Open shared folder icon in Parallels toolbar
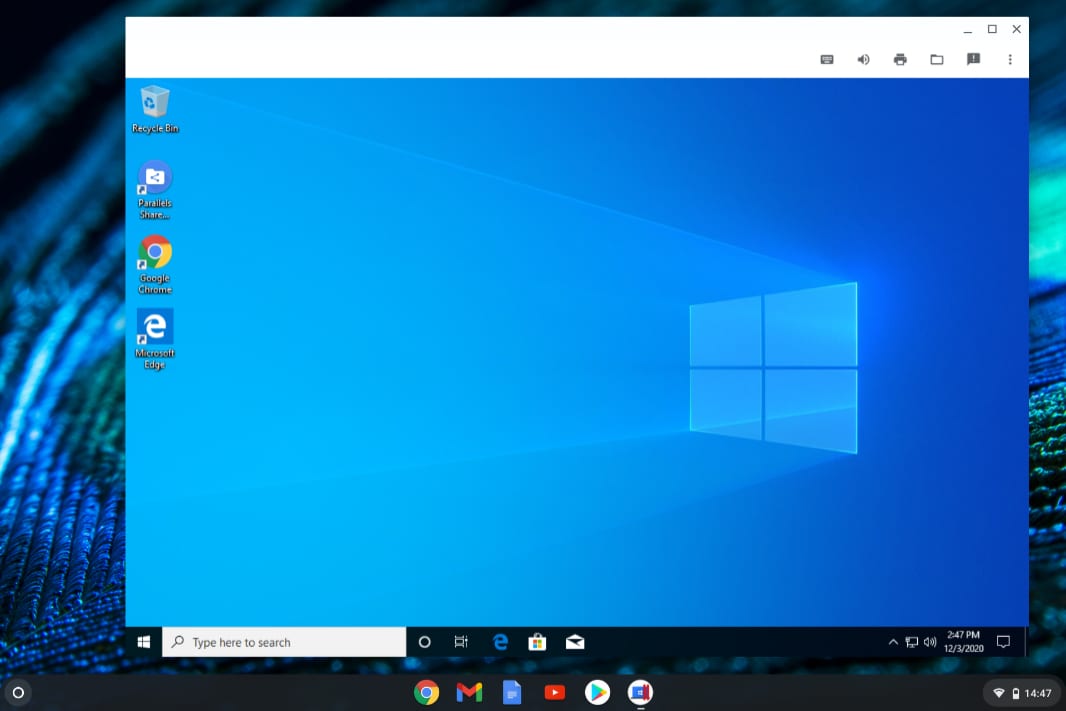1066x711 pixels. pos(937,60)
